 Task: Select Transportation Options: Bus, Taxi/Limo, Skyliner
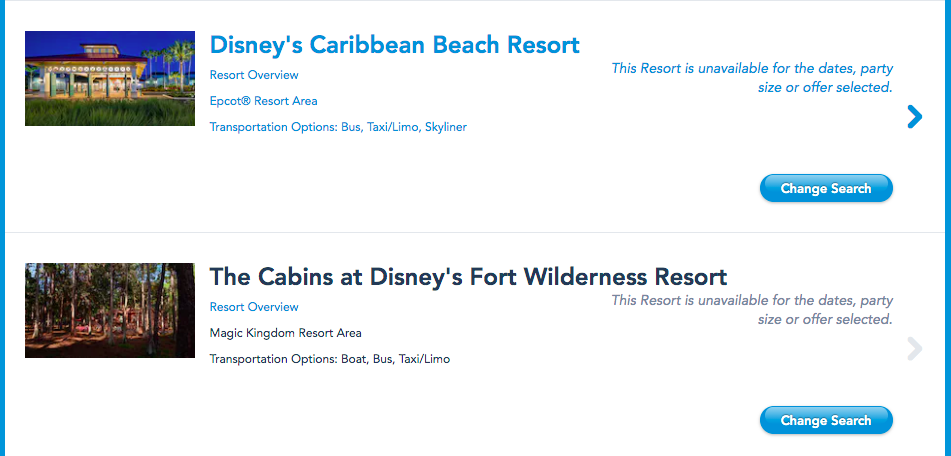click(x=338, y=127)
